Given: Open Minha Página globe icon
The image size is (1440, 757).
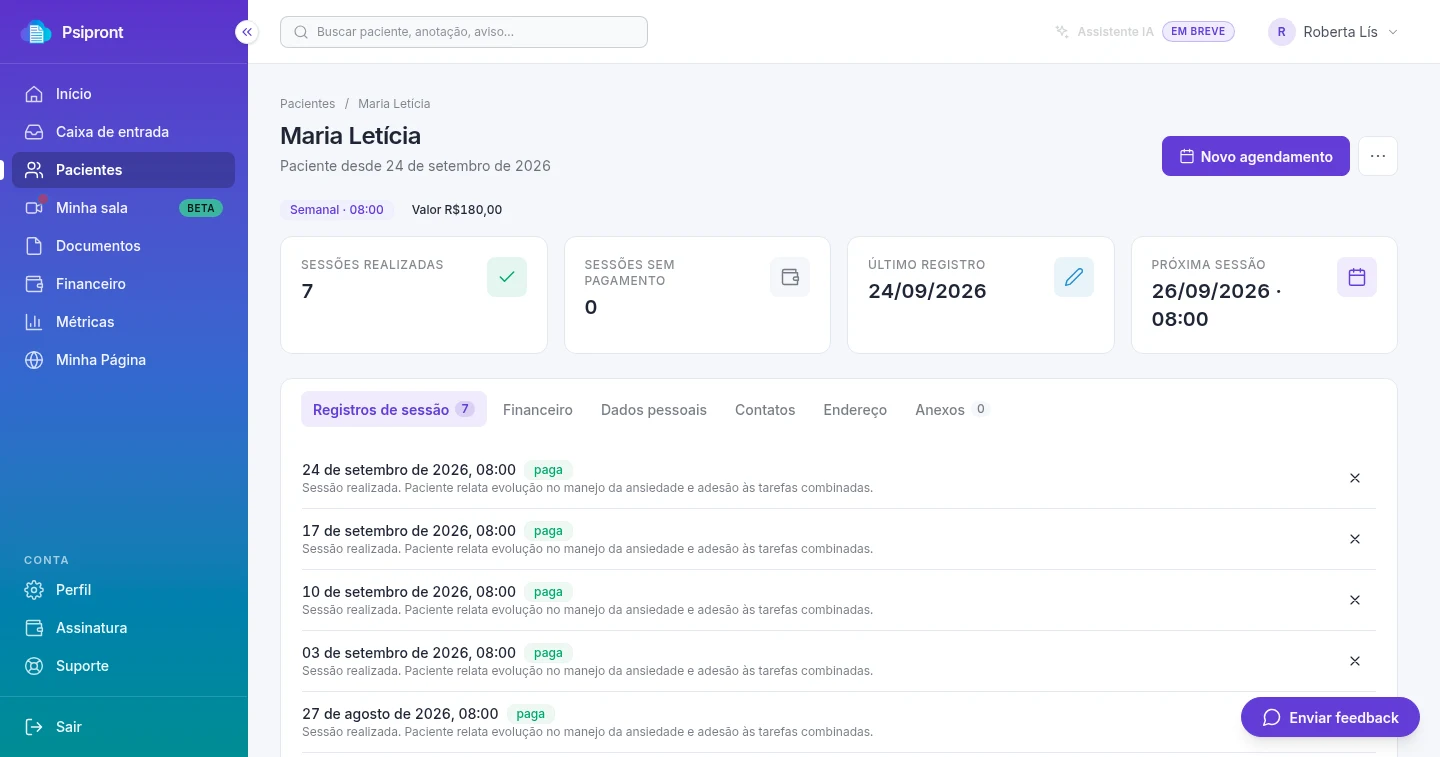Looking at the screenshot, I should [x=34, y=360].
